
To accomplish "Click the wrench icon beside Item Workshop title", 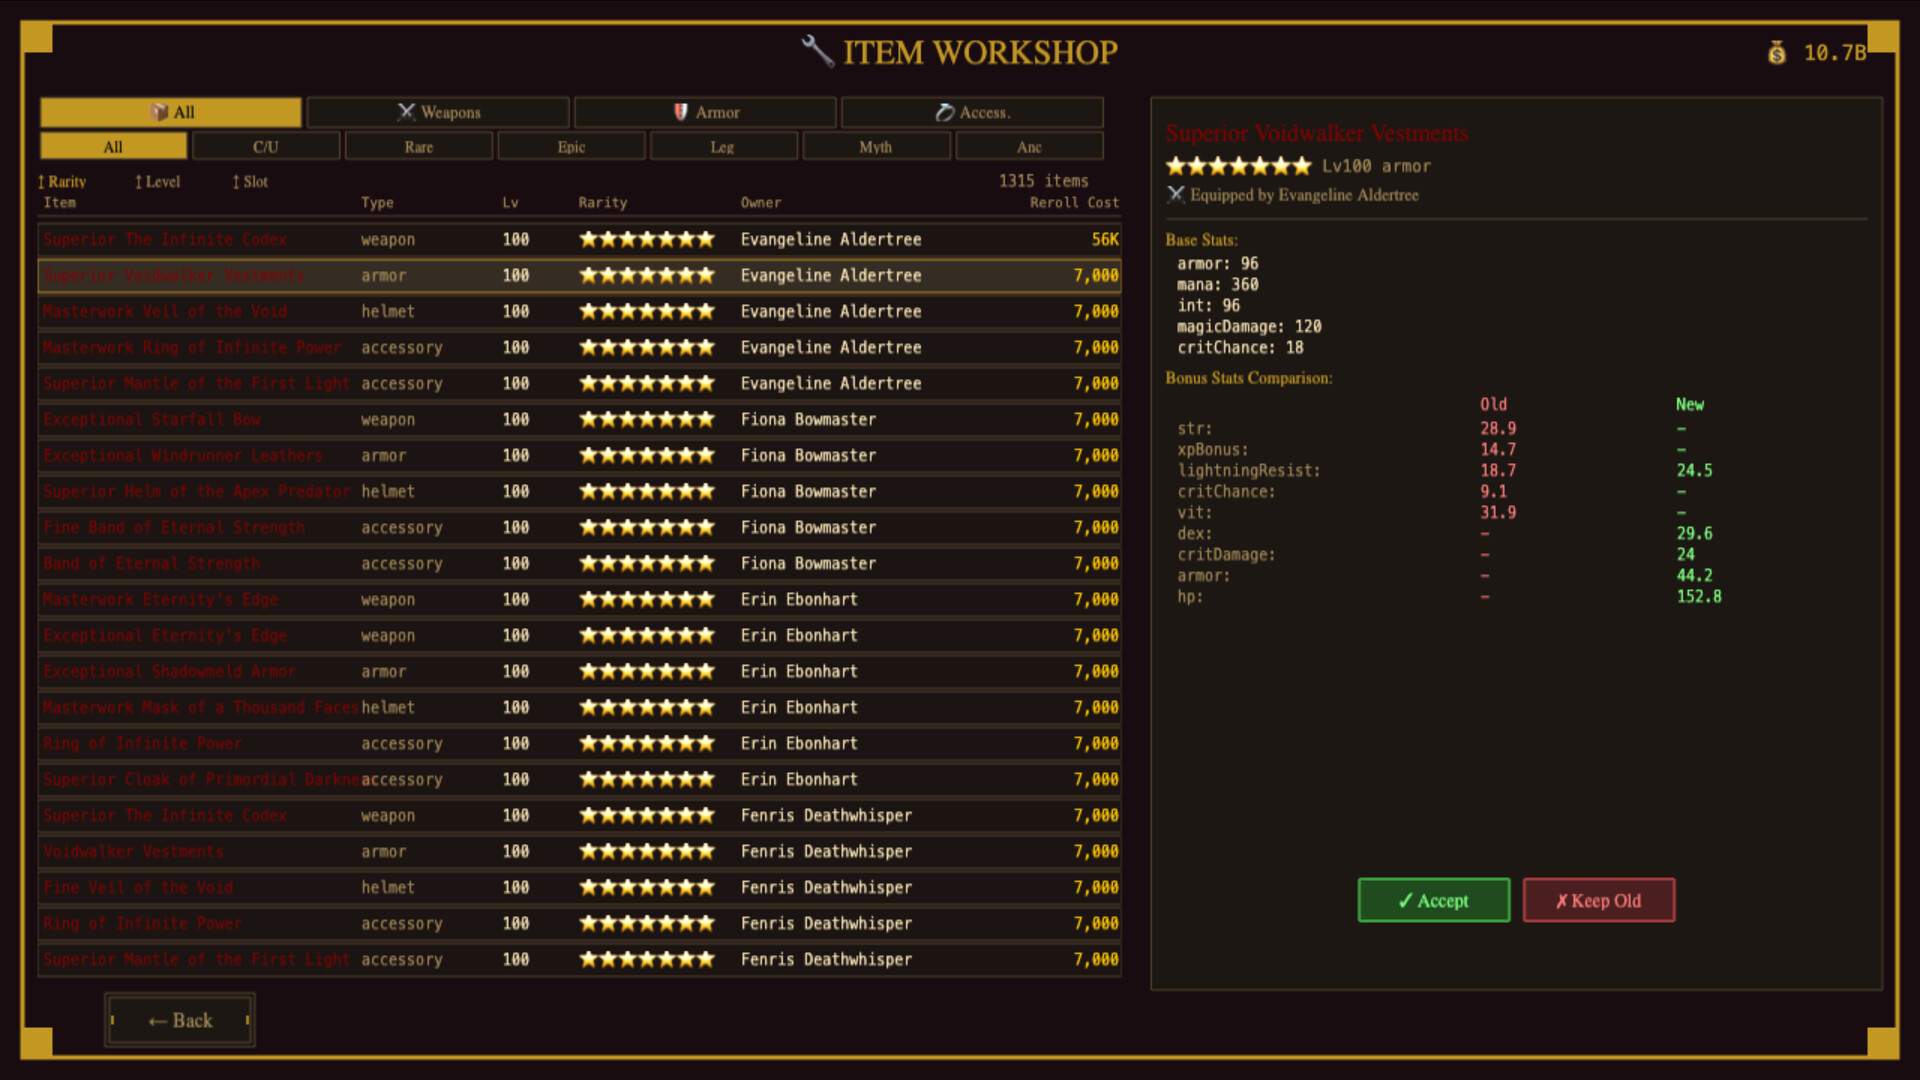I will [x=818, y=52].
